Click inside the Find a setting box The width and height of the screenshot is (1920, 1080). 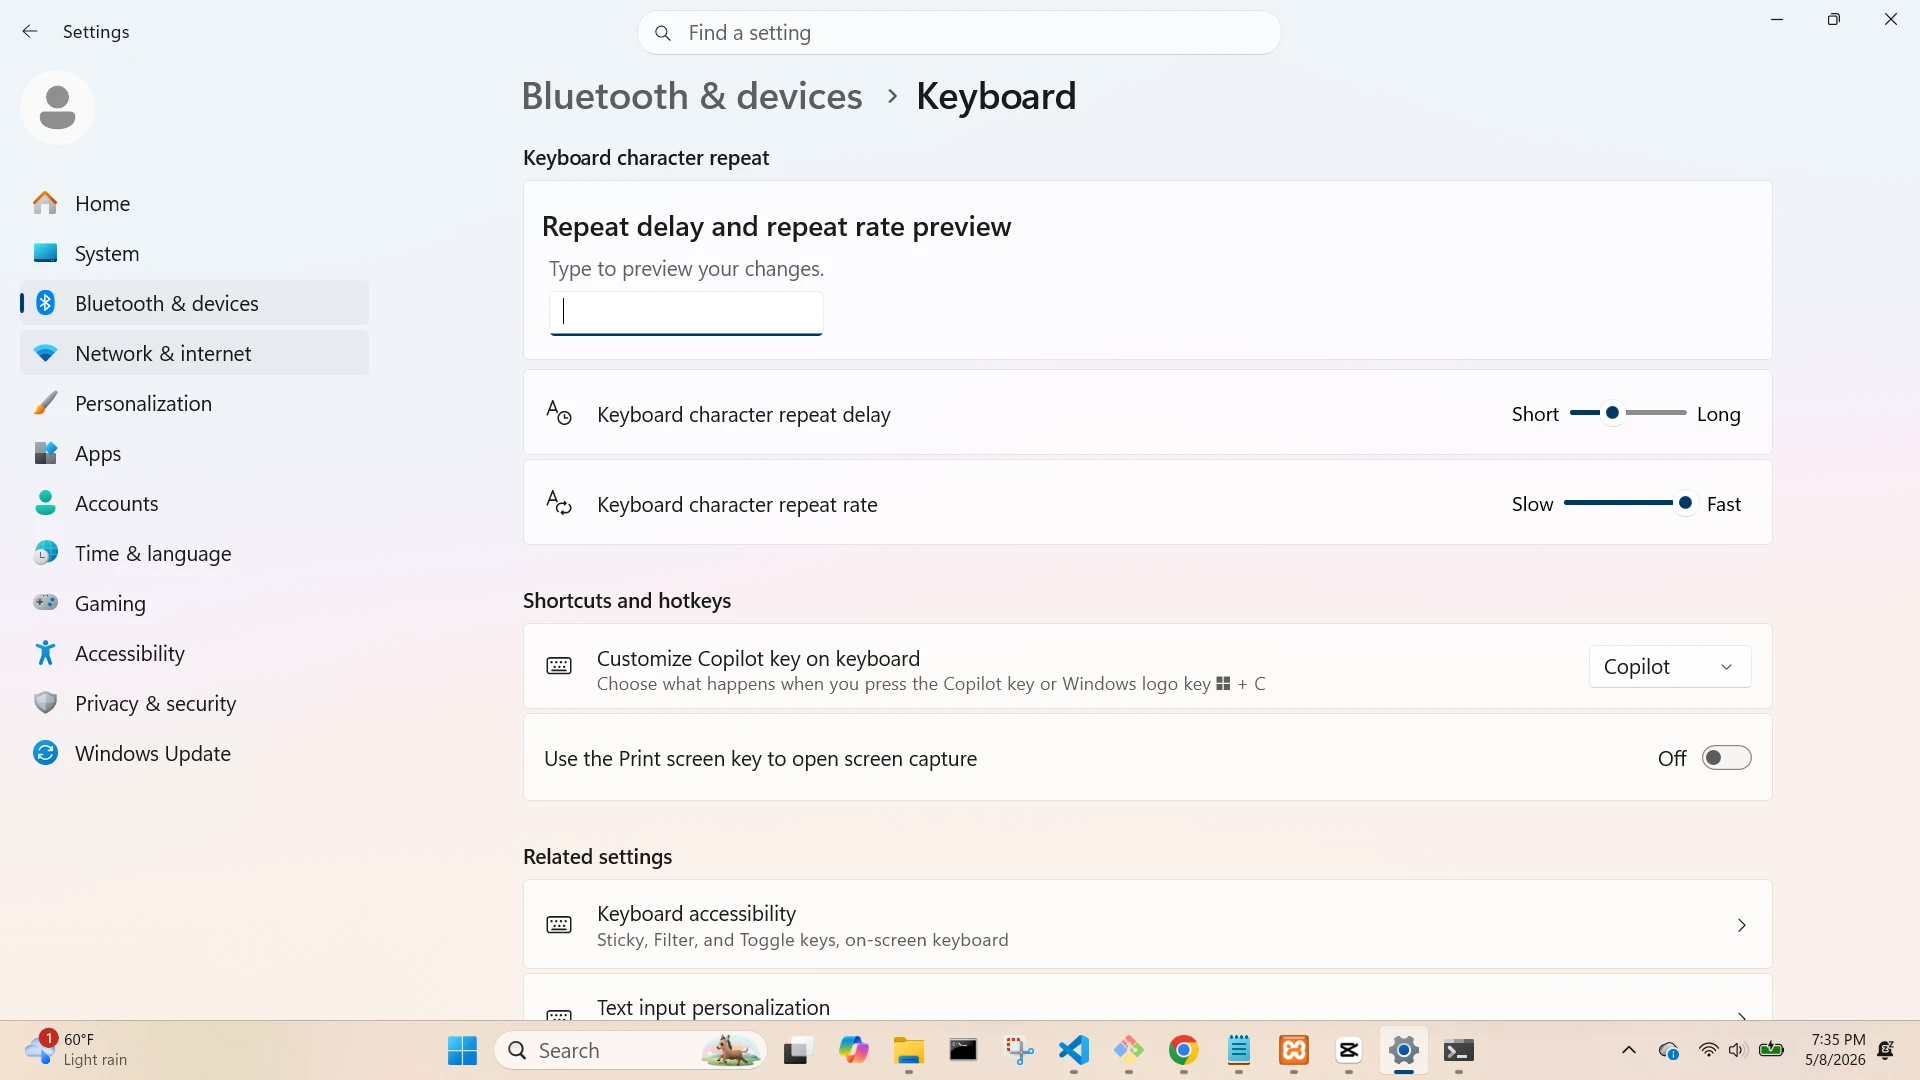[x=959, y=33]
